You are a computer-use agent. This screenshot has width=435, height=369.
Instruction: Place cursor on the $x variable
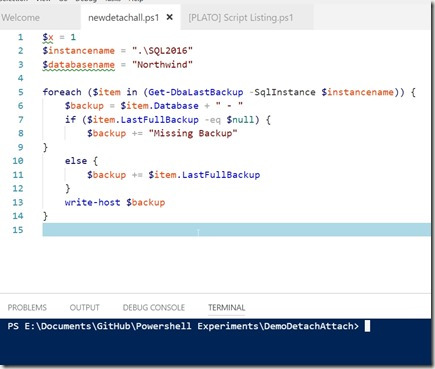click(48, 37)
